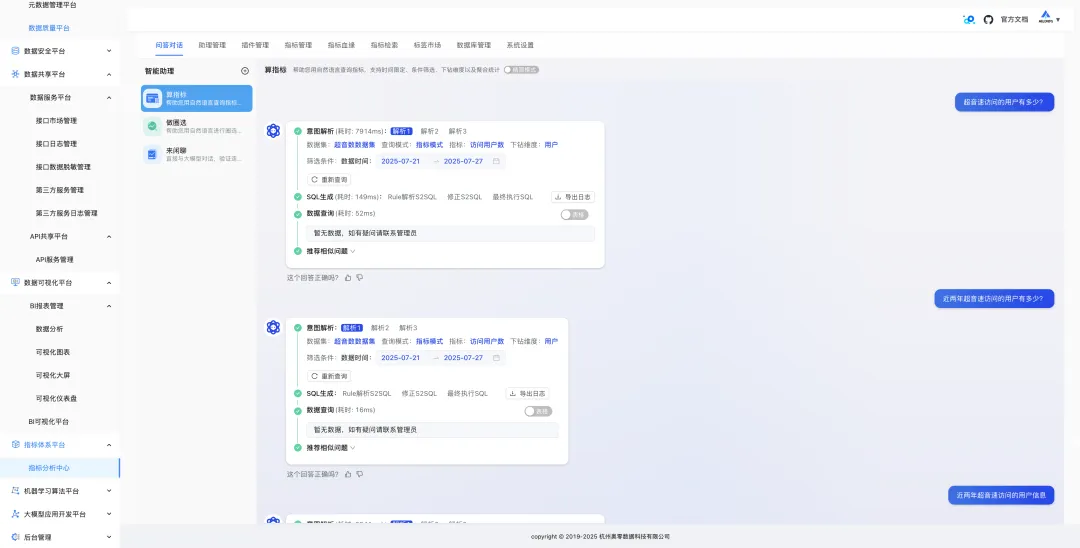Expand the 大模型应用开发平台 menu chevron
1080x548 pixels.
pyautogui.click(x=109, y=514)
